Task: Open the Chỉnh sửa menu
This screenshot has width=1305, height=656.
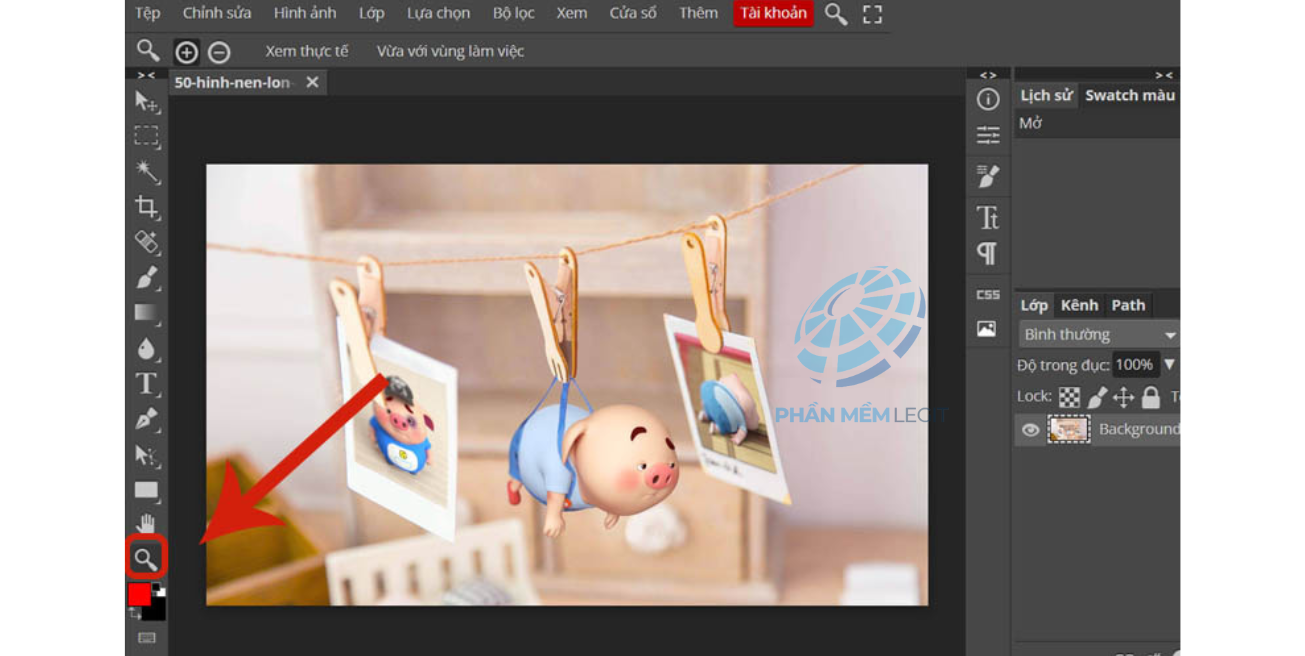Action: (216, 13)
